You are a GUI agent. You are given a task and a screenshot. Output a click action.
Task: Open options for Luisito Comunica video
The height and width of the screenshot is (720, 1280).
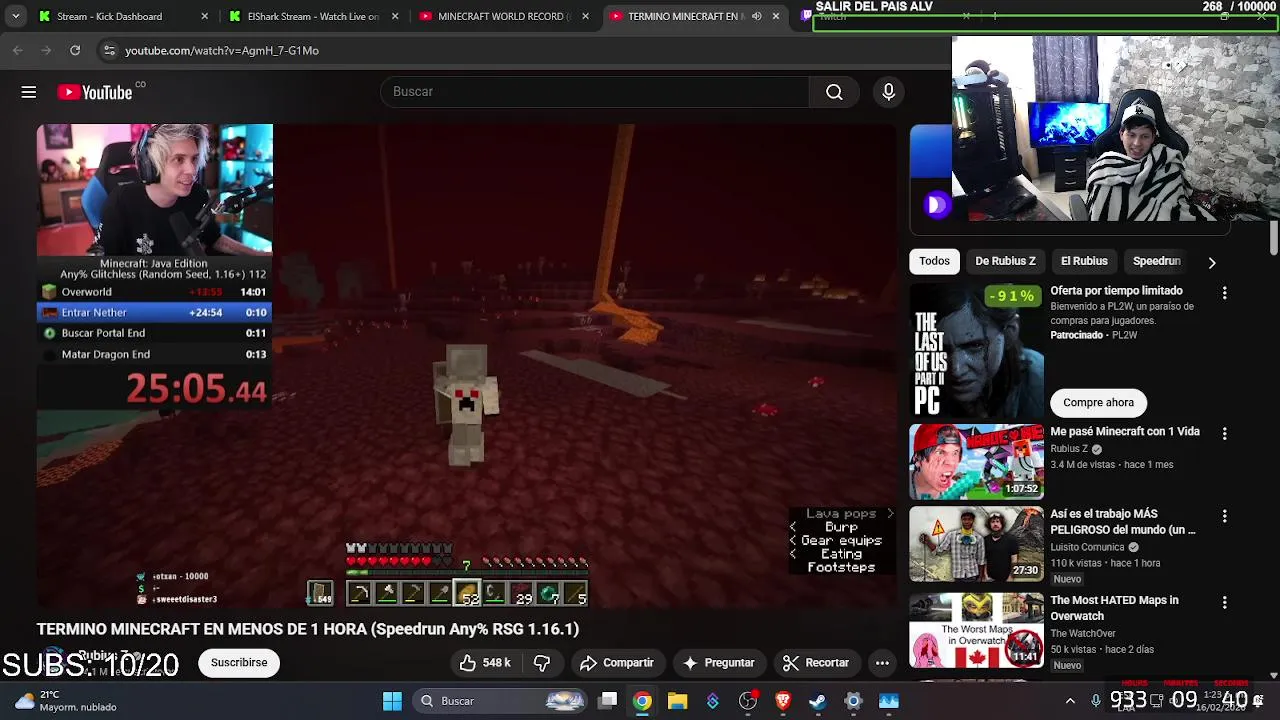[x=1224, y=516]
